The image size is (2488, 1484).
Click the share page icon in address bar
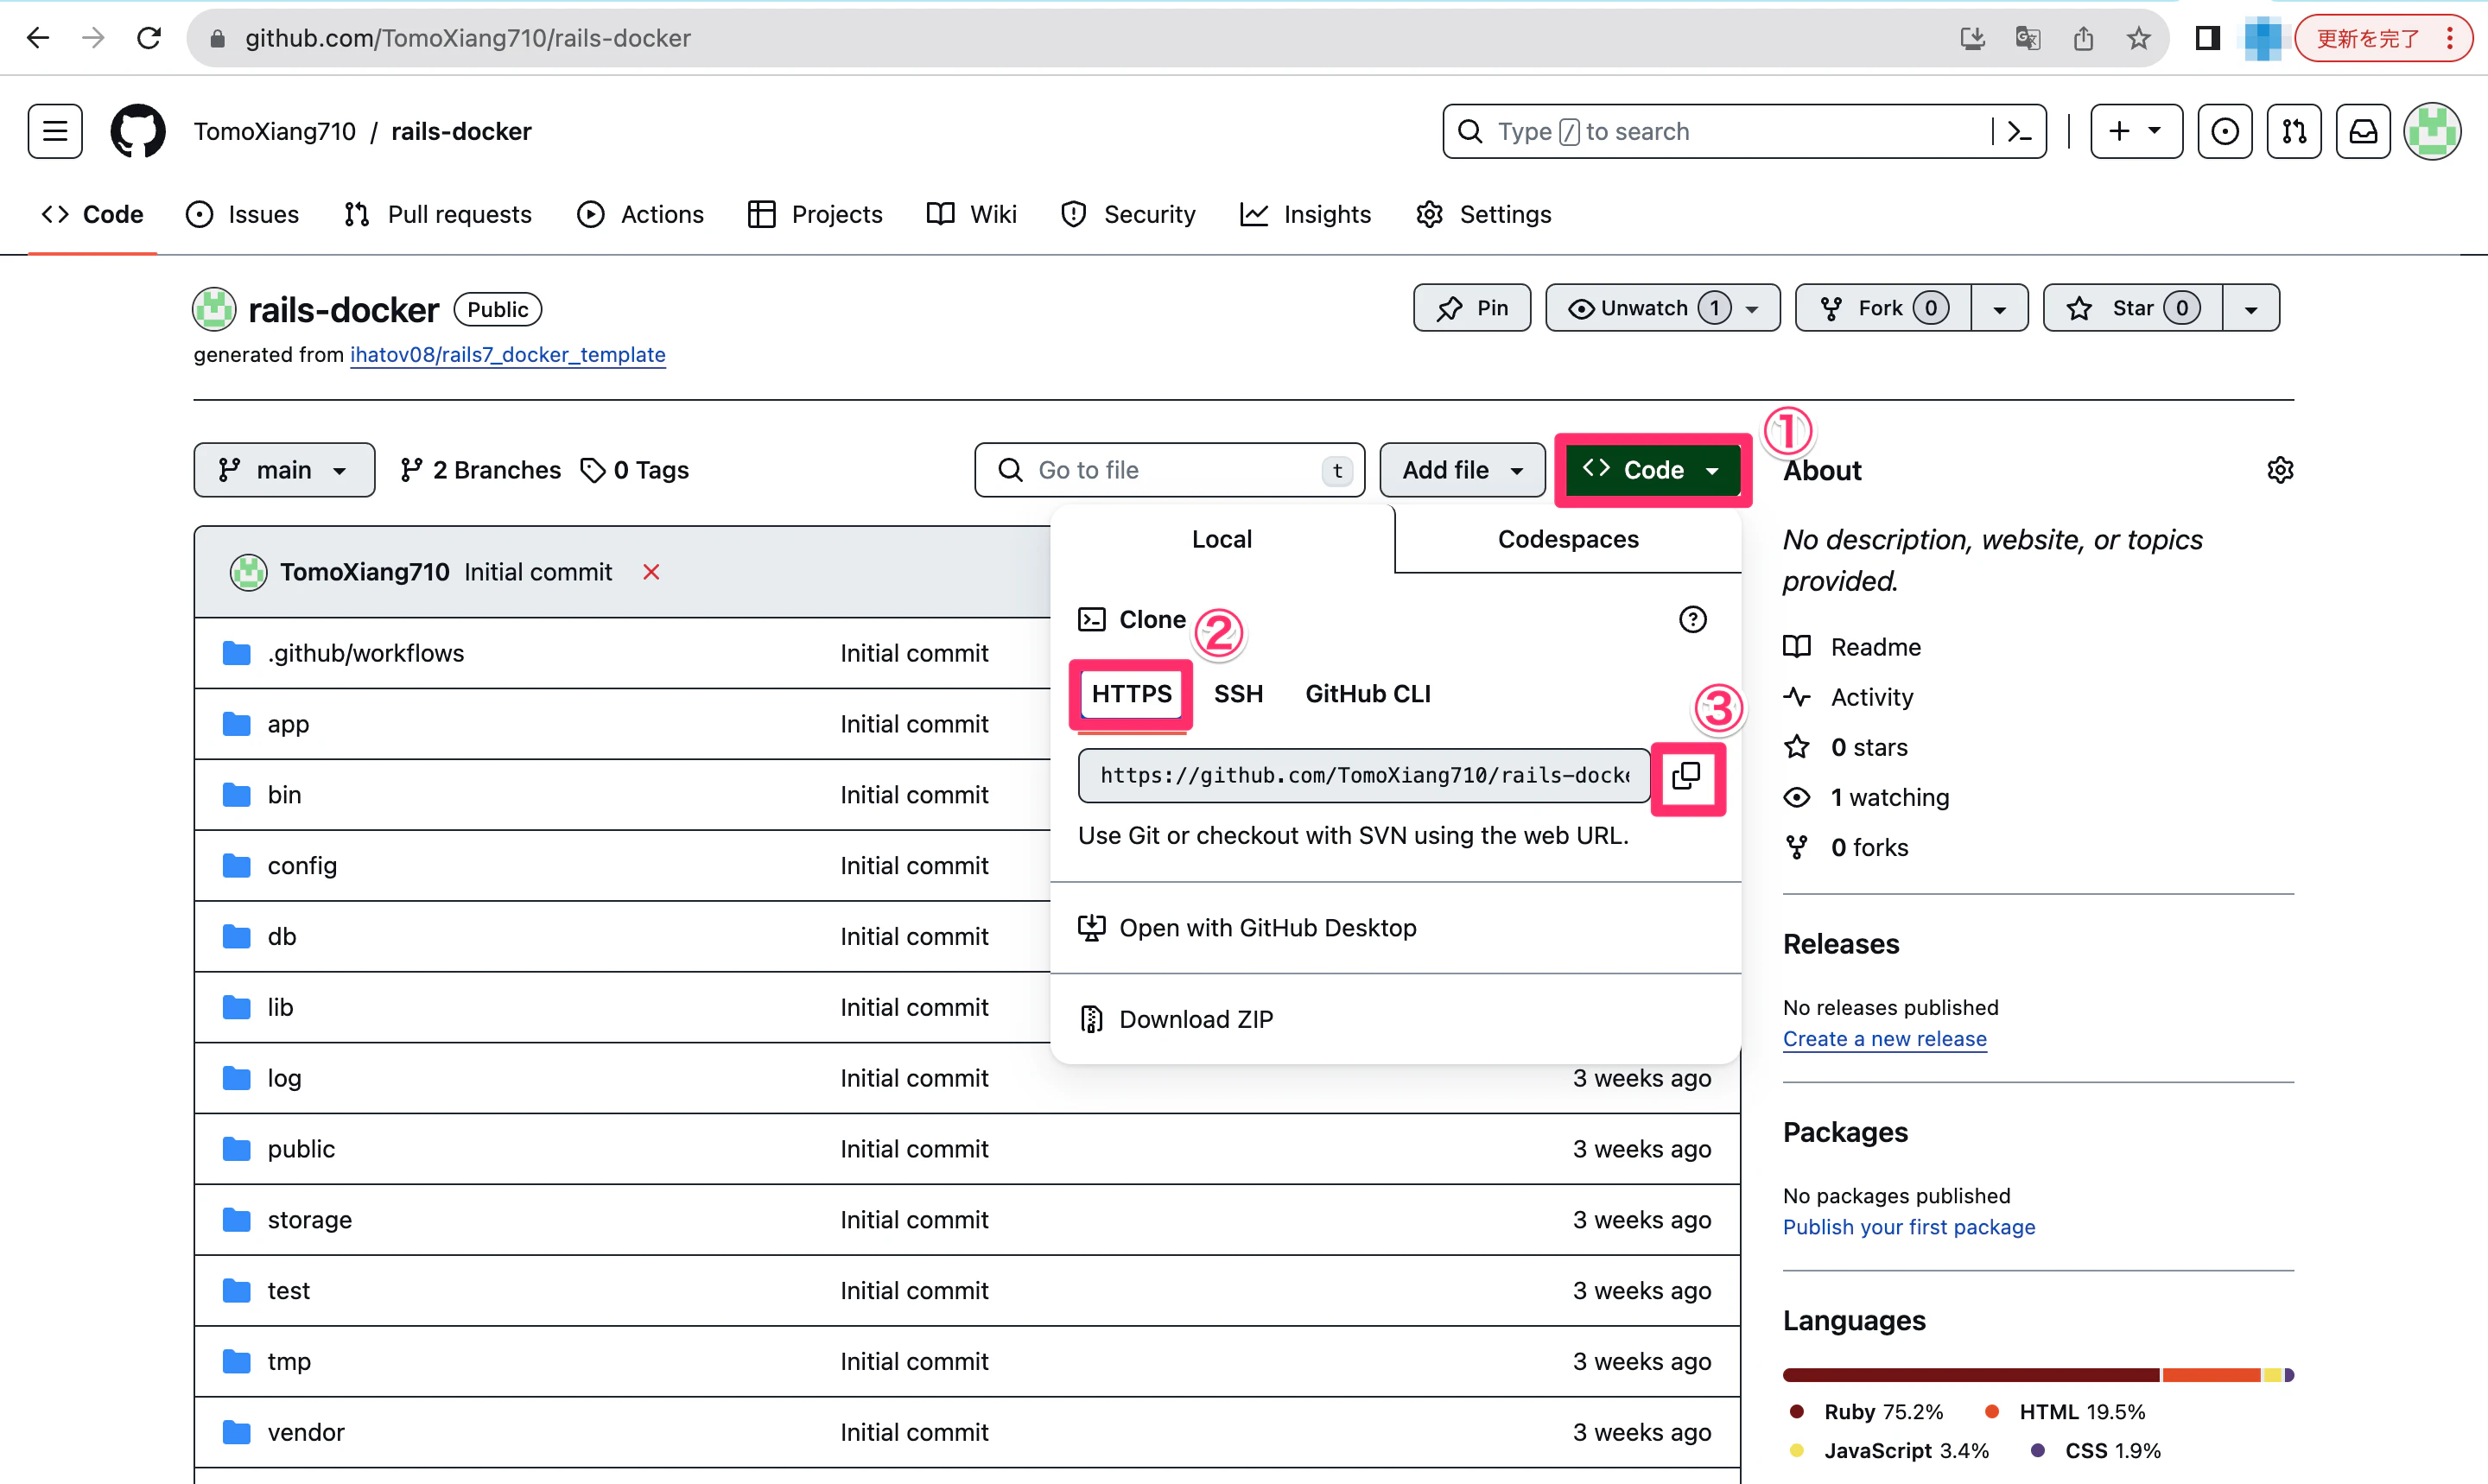point(2083,38)
